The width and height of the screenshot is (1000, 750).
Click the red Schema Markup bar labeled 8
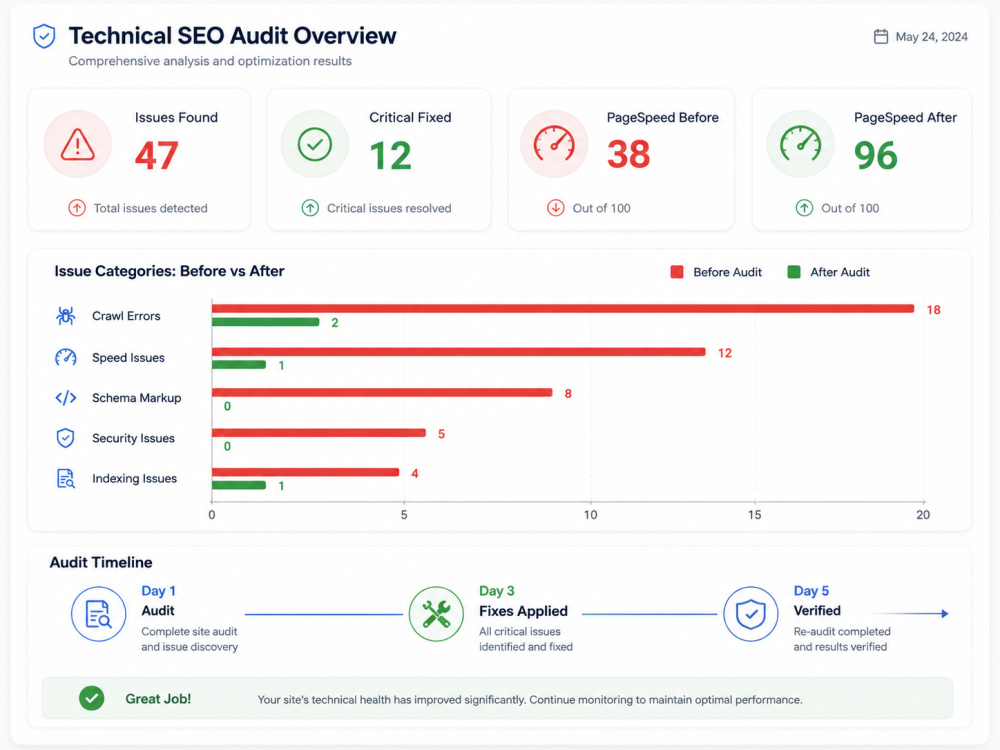[382, 393]
